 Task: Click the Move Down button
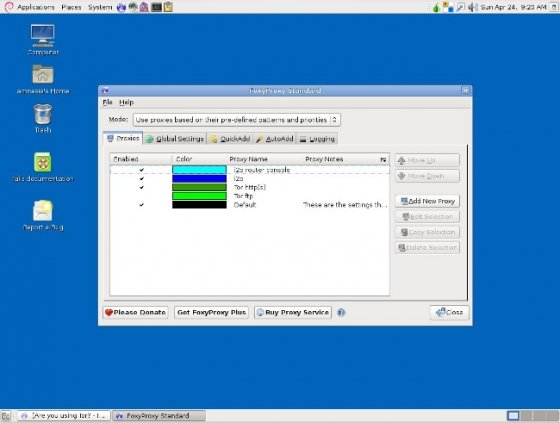[428, 176]
